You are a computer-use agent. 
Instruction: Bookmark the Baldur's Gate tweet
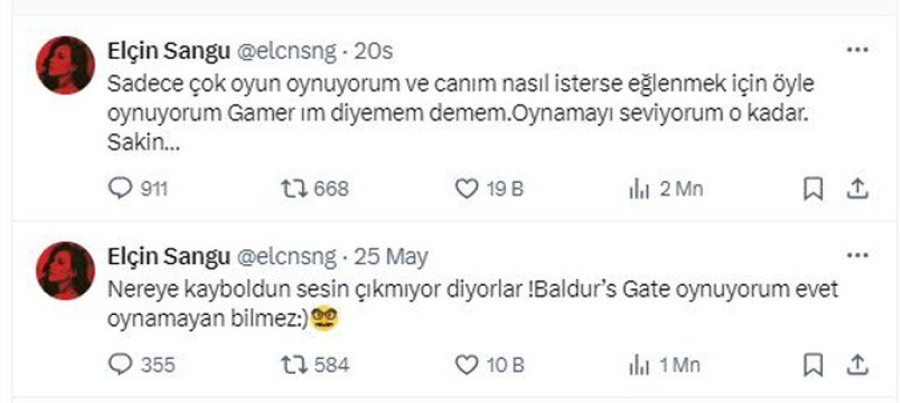tap(813, 366)
